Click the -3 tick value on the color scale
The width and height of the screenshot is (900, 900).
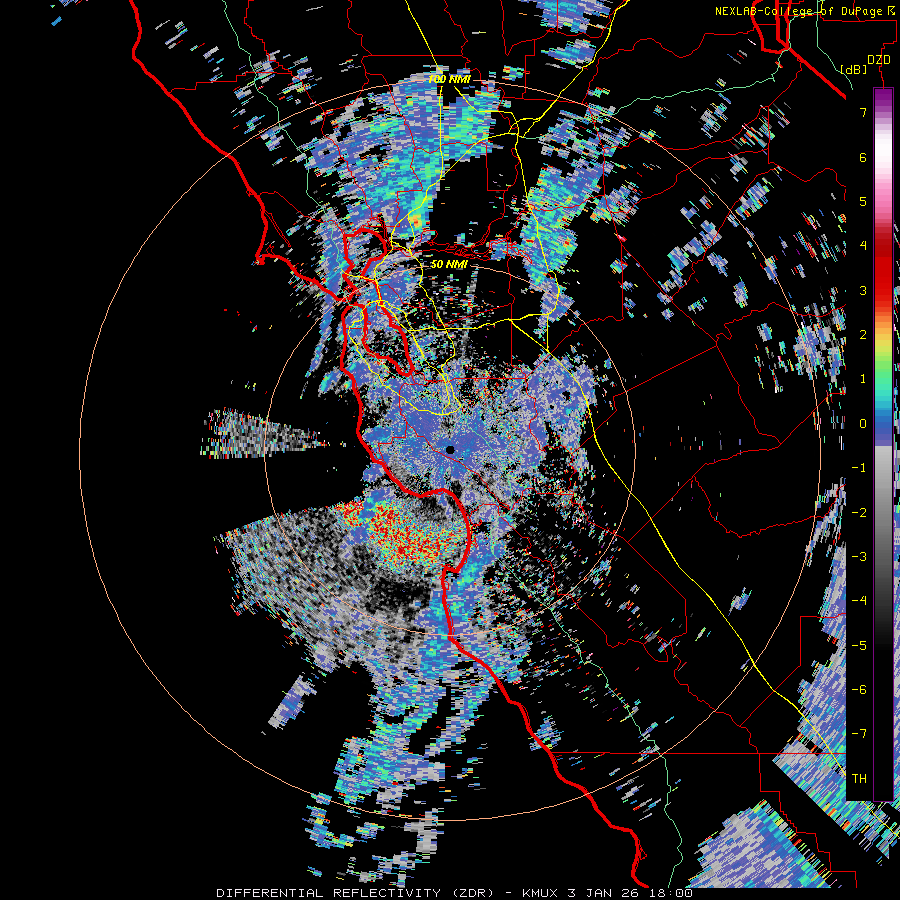point(859,556)
